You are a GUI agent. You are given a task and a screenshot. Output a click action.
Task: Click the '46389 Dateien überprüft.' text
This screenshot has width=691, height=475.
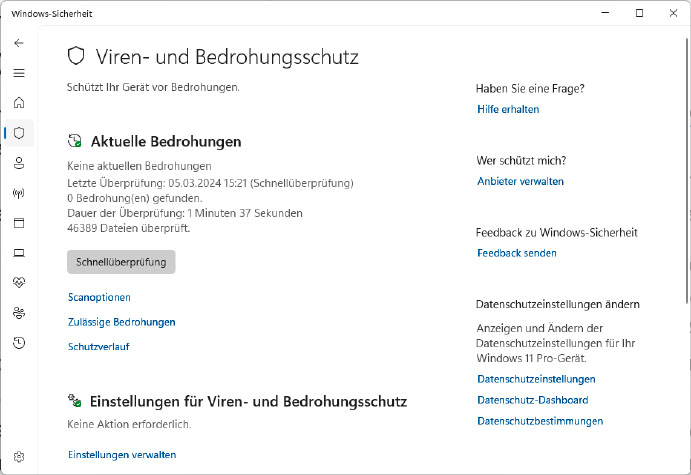(129, 228)
